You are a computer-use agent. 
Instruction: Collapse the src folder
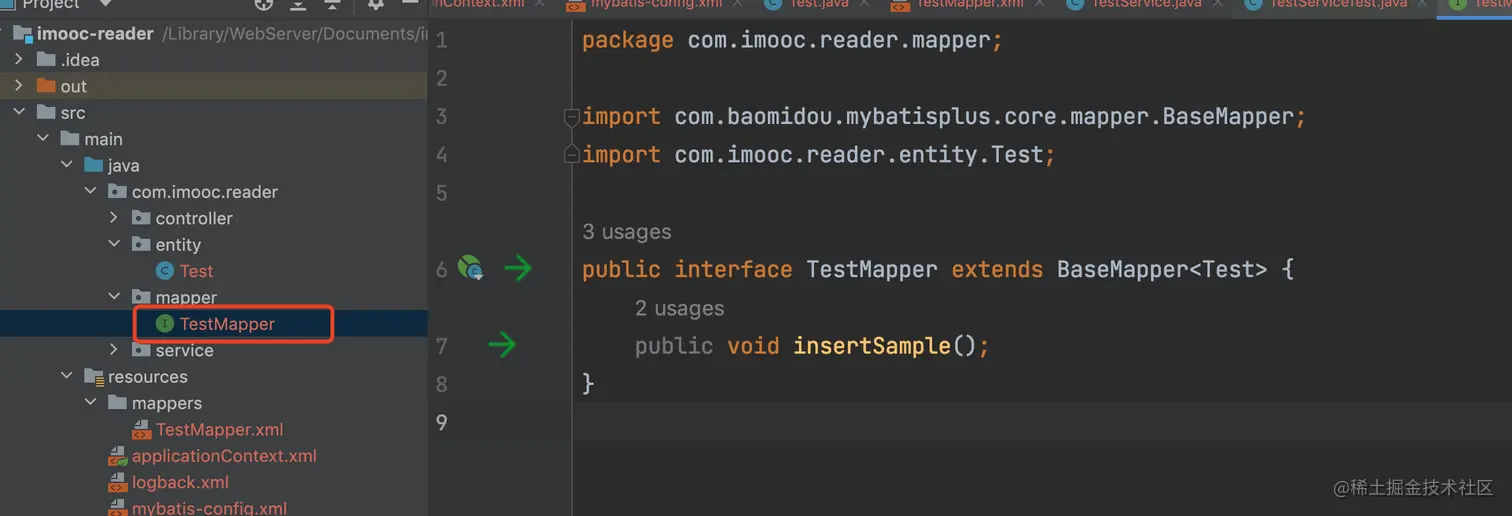tap(19, 112)
